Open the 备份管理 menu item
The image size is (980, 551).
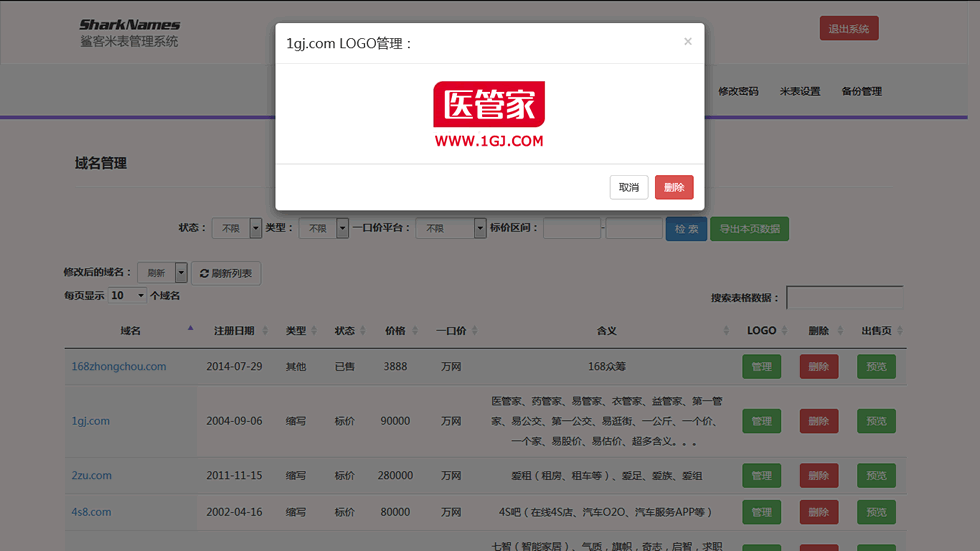[861, 91]
